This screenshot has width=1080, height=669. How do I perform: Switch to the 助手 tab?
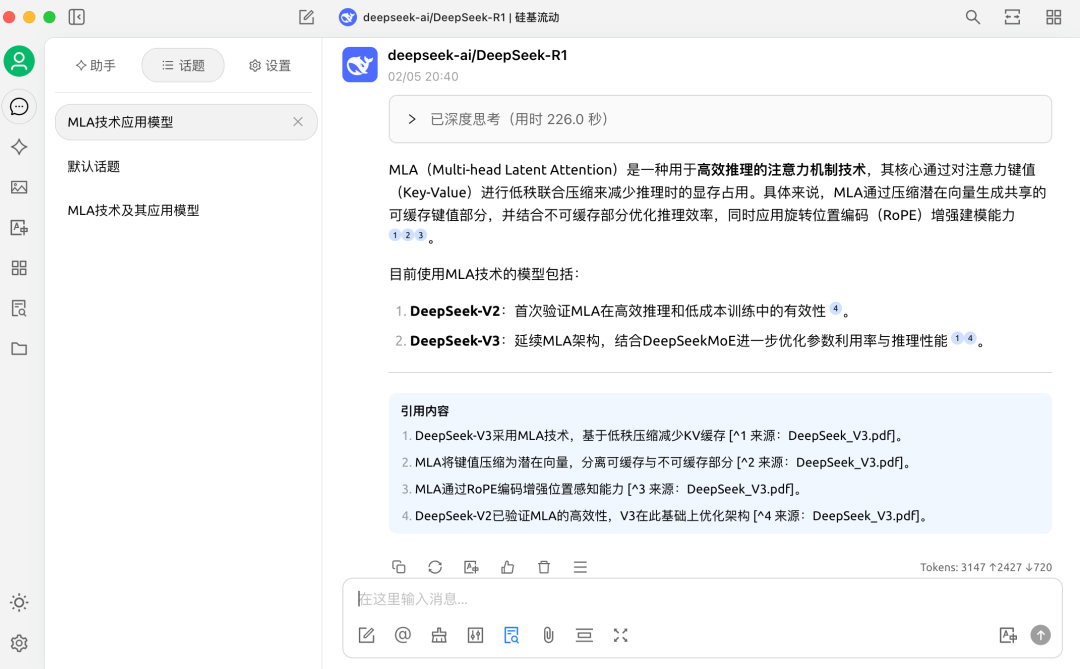point(96,65)
